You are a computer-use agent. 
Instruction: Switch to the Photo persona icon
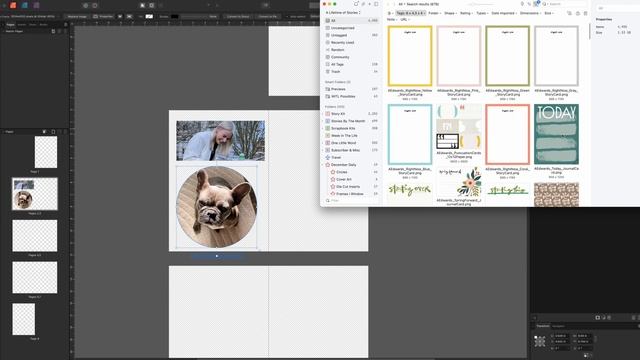pos(36,5)
